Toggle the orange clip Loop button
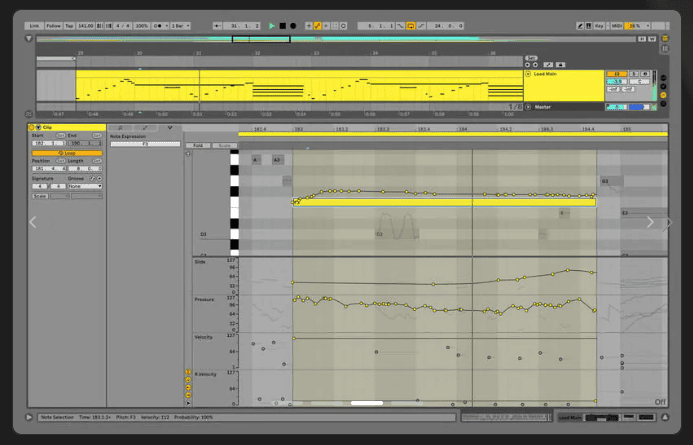Screen dimensions: 693x445 pyautogui.click(x=67, y=153)
